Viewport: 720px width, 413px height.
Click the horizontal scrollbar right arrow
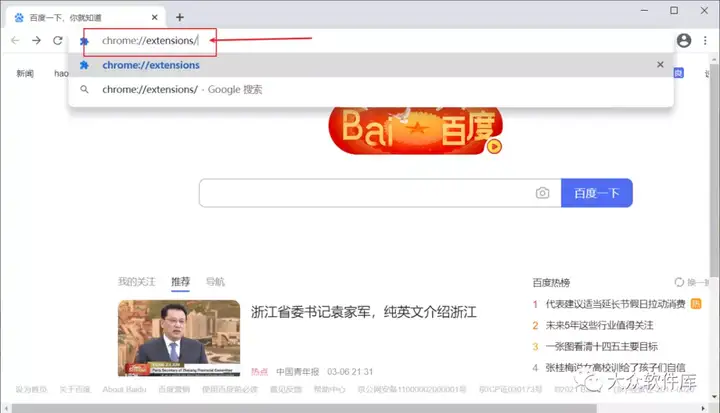click(703, 408)
